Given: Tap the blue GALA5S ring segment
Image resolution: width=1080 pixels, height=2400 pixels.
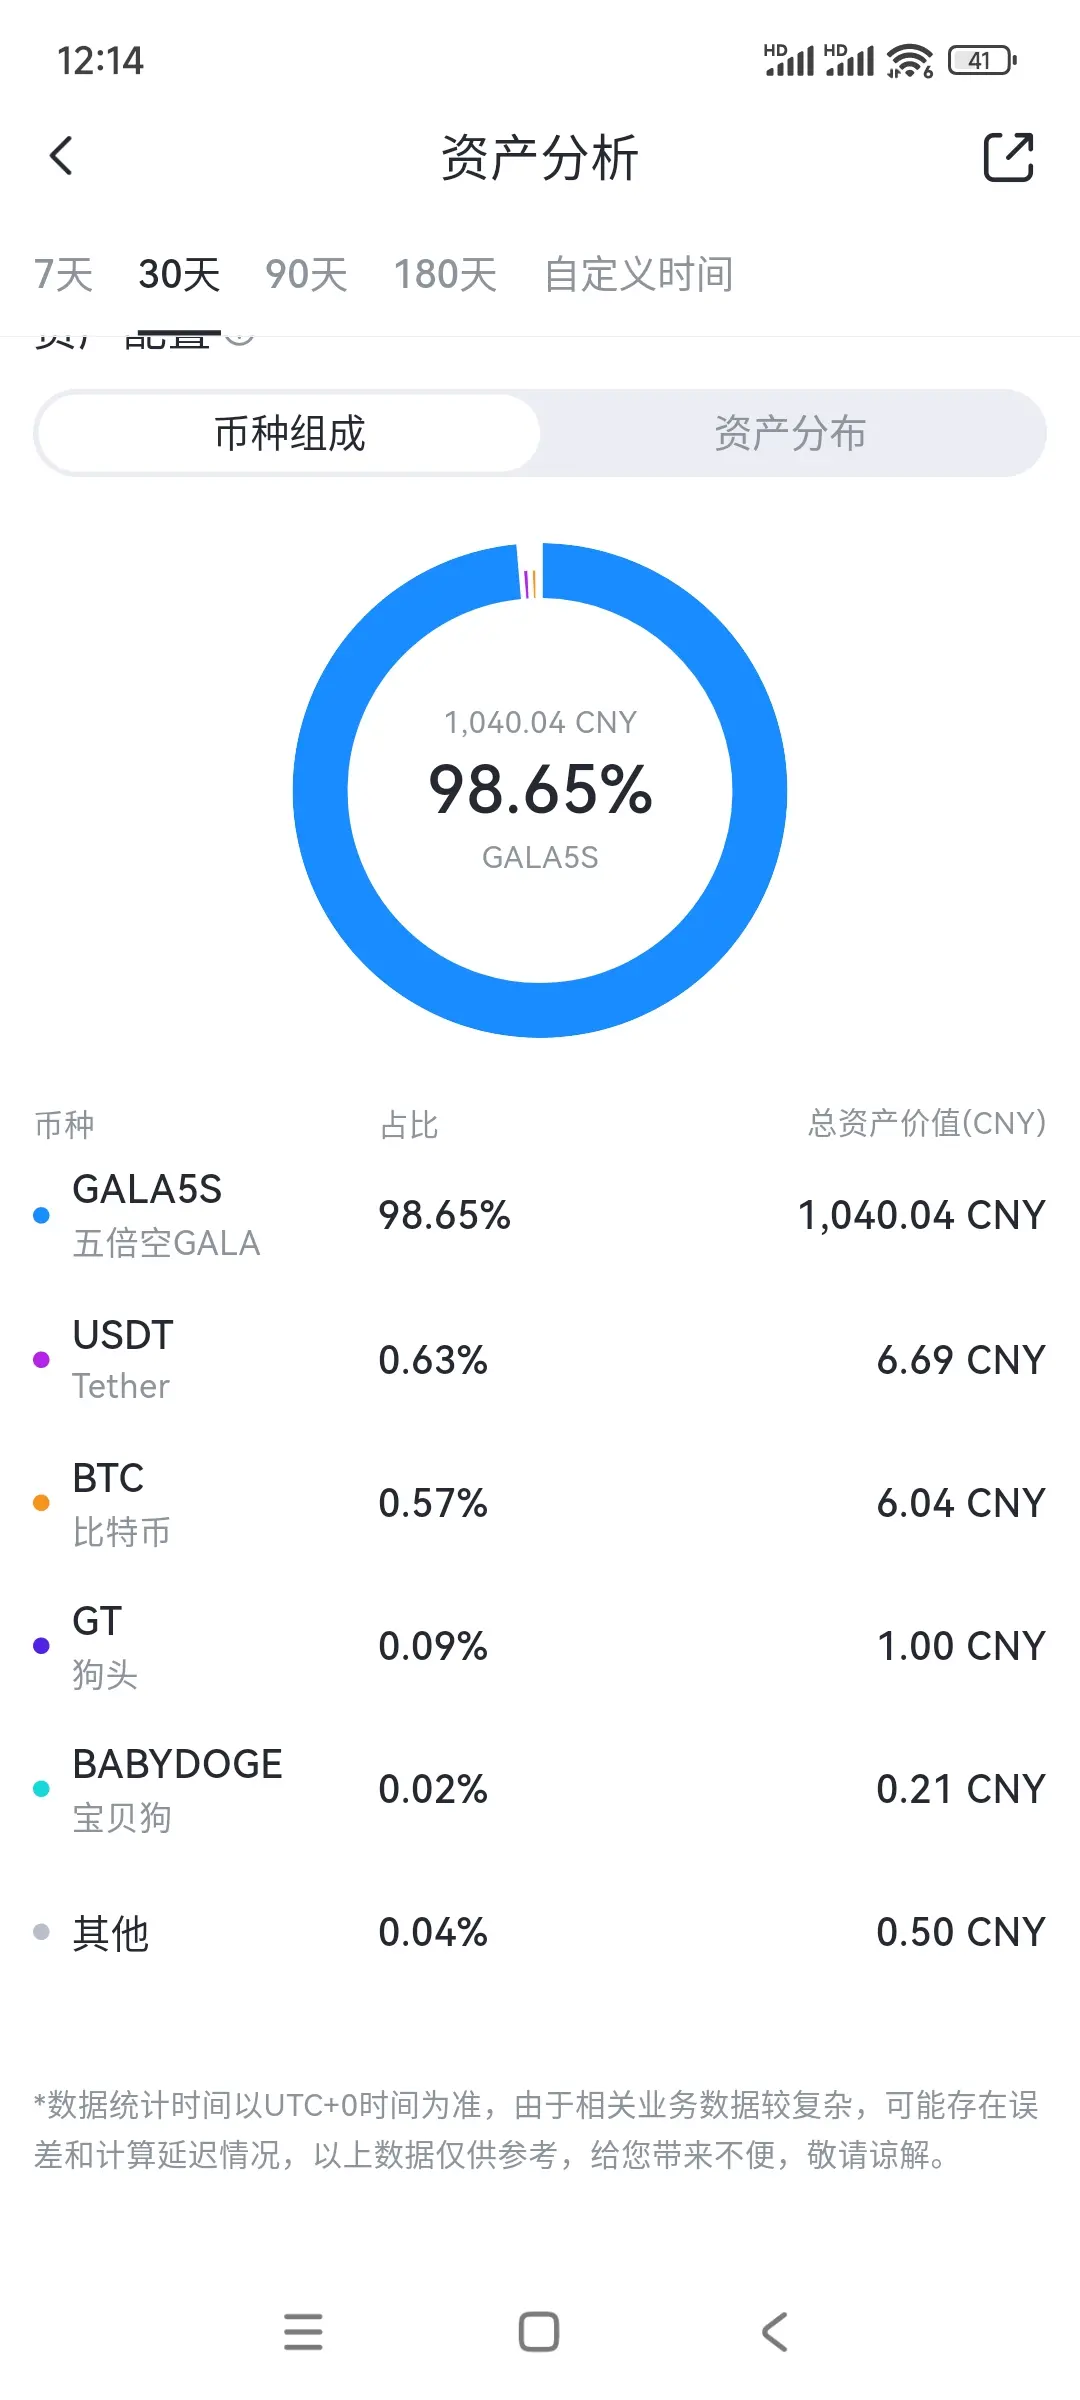Looking at the screenshot, I should (760, 790).
